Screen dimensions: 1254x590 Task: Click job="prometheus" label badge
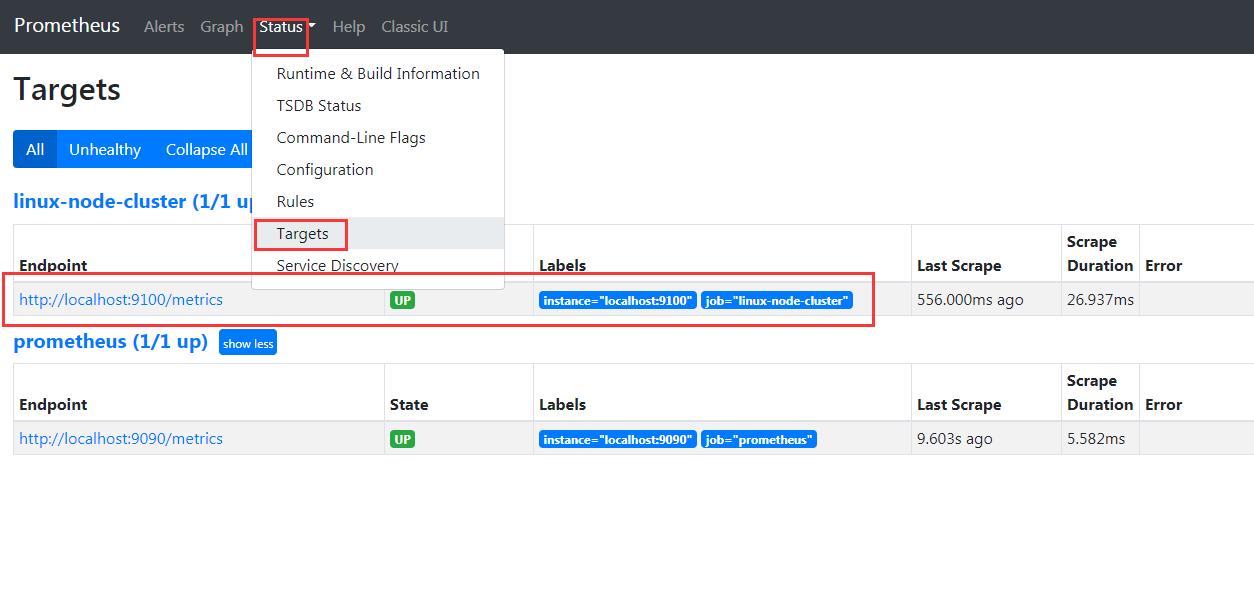[x=759, y=439]
